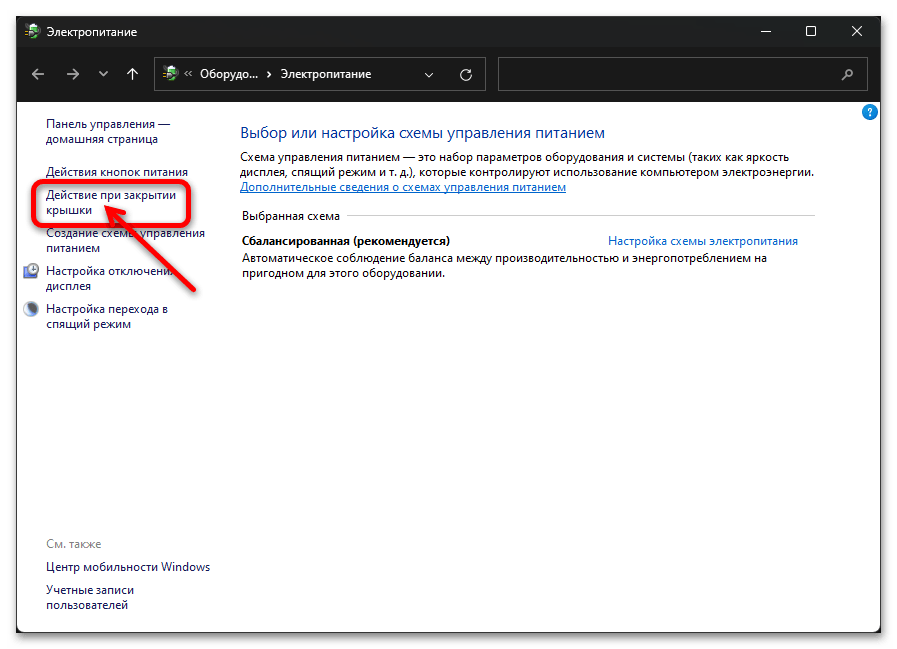The width and height of the screenshot is (897, 649).
Task: Go forward with the forward arrow
Action: 73,74
